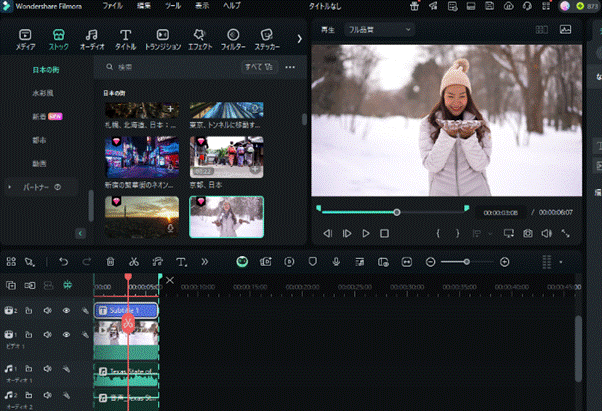Viewport: 602px width, 411px height.
Task: Toggle eye visibility on the Subtitle track
Action: tap(67, 311)
